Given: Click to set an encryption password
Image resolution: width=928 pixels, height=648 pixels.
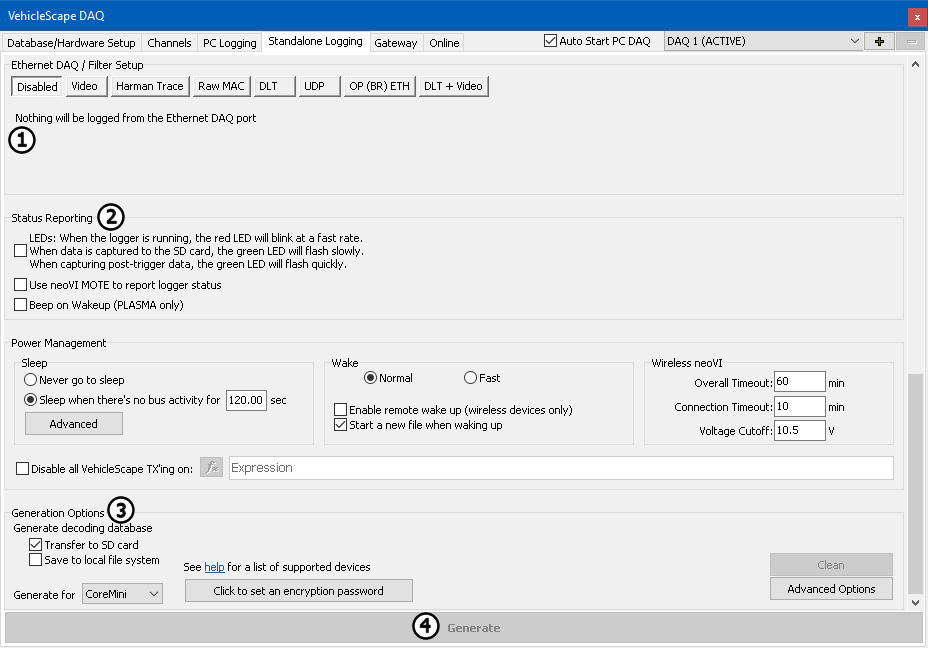Looking at the screenshot, I should 298,591.
